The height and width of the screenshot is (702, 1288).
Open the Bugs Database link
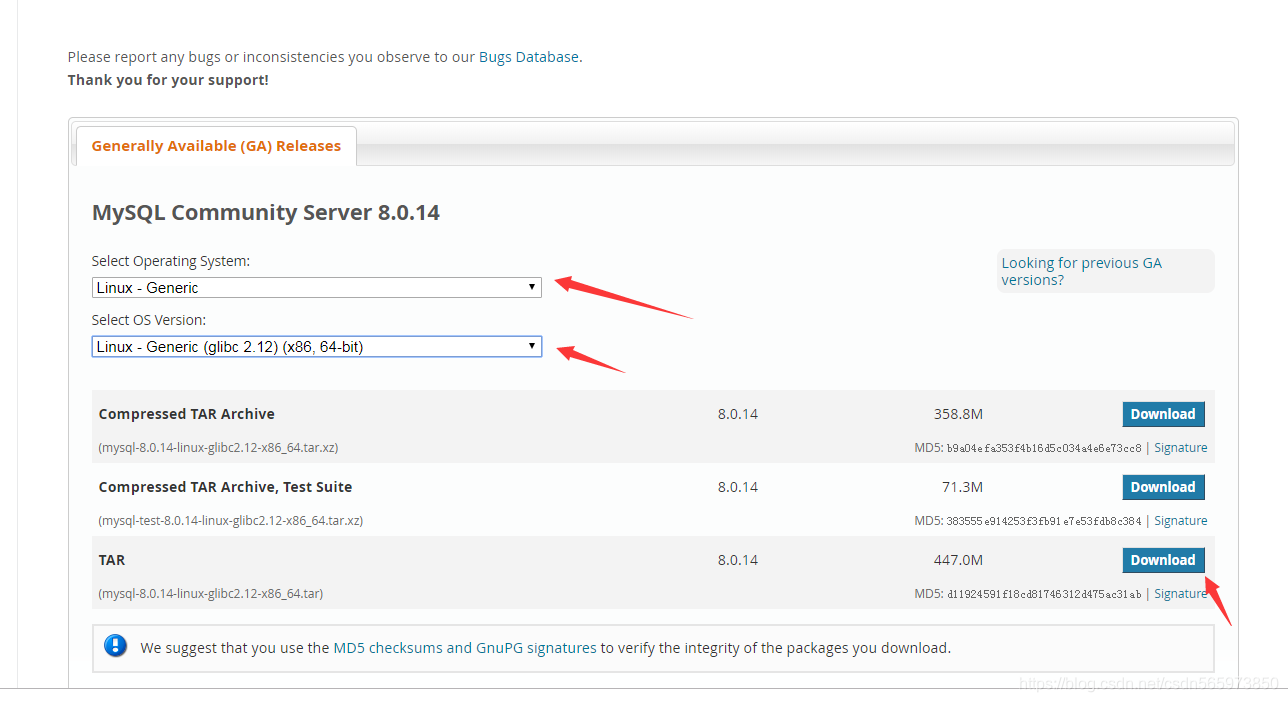[529, 57]
